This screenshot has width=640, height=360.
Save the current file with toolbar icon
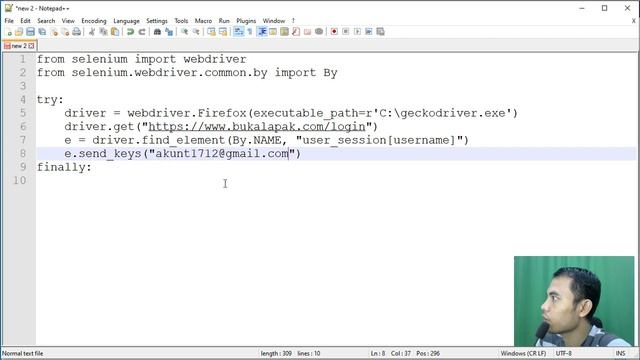point(30,32)
